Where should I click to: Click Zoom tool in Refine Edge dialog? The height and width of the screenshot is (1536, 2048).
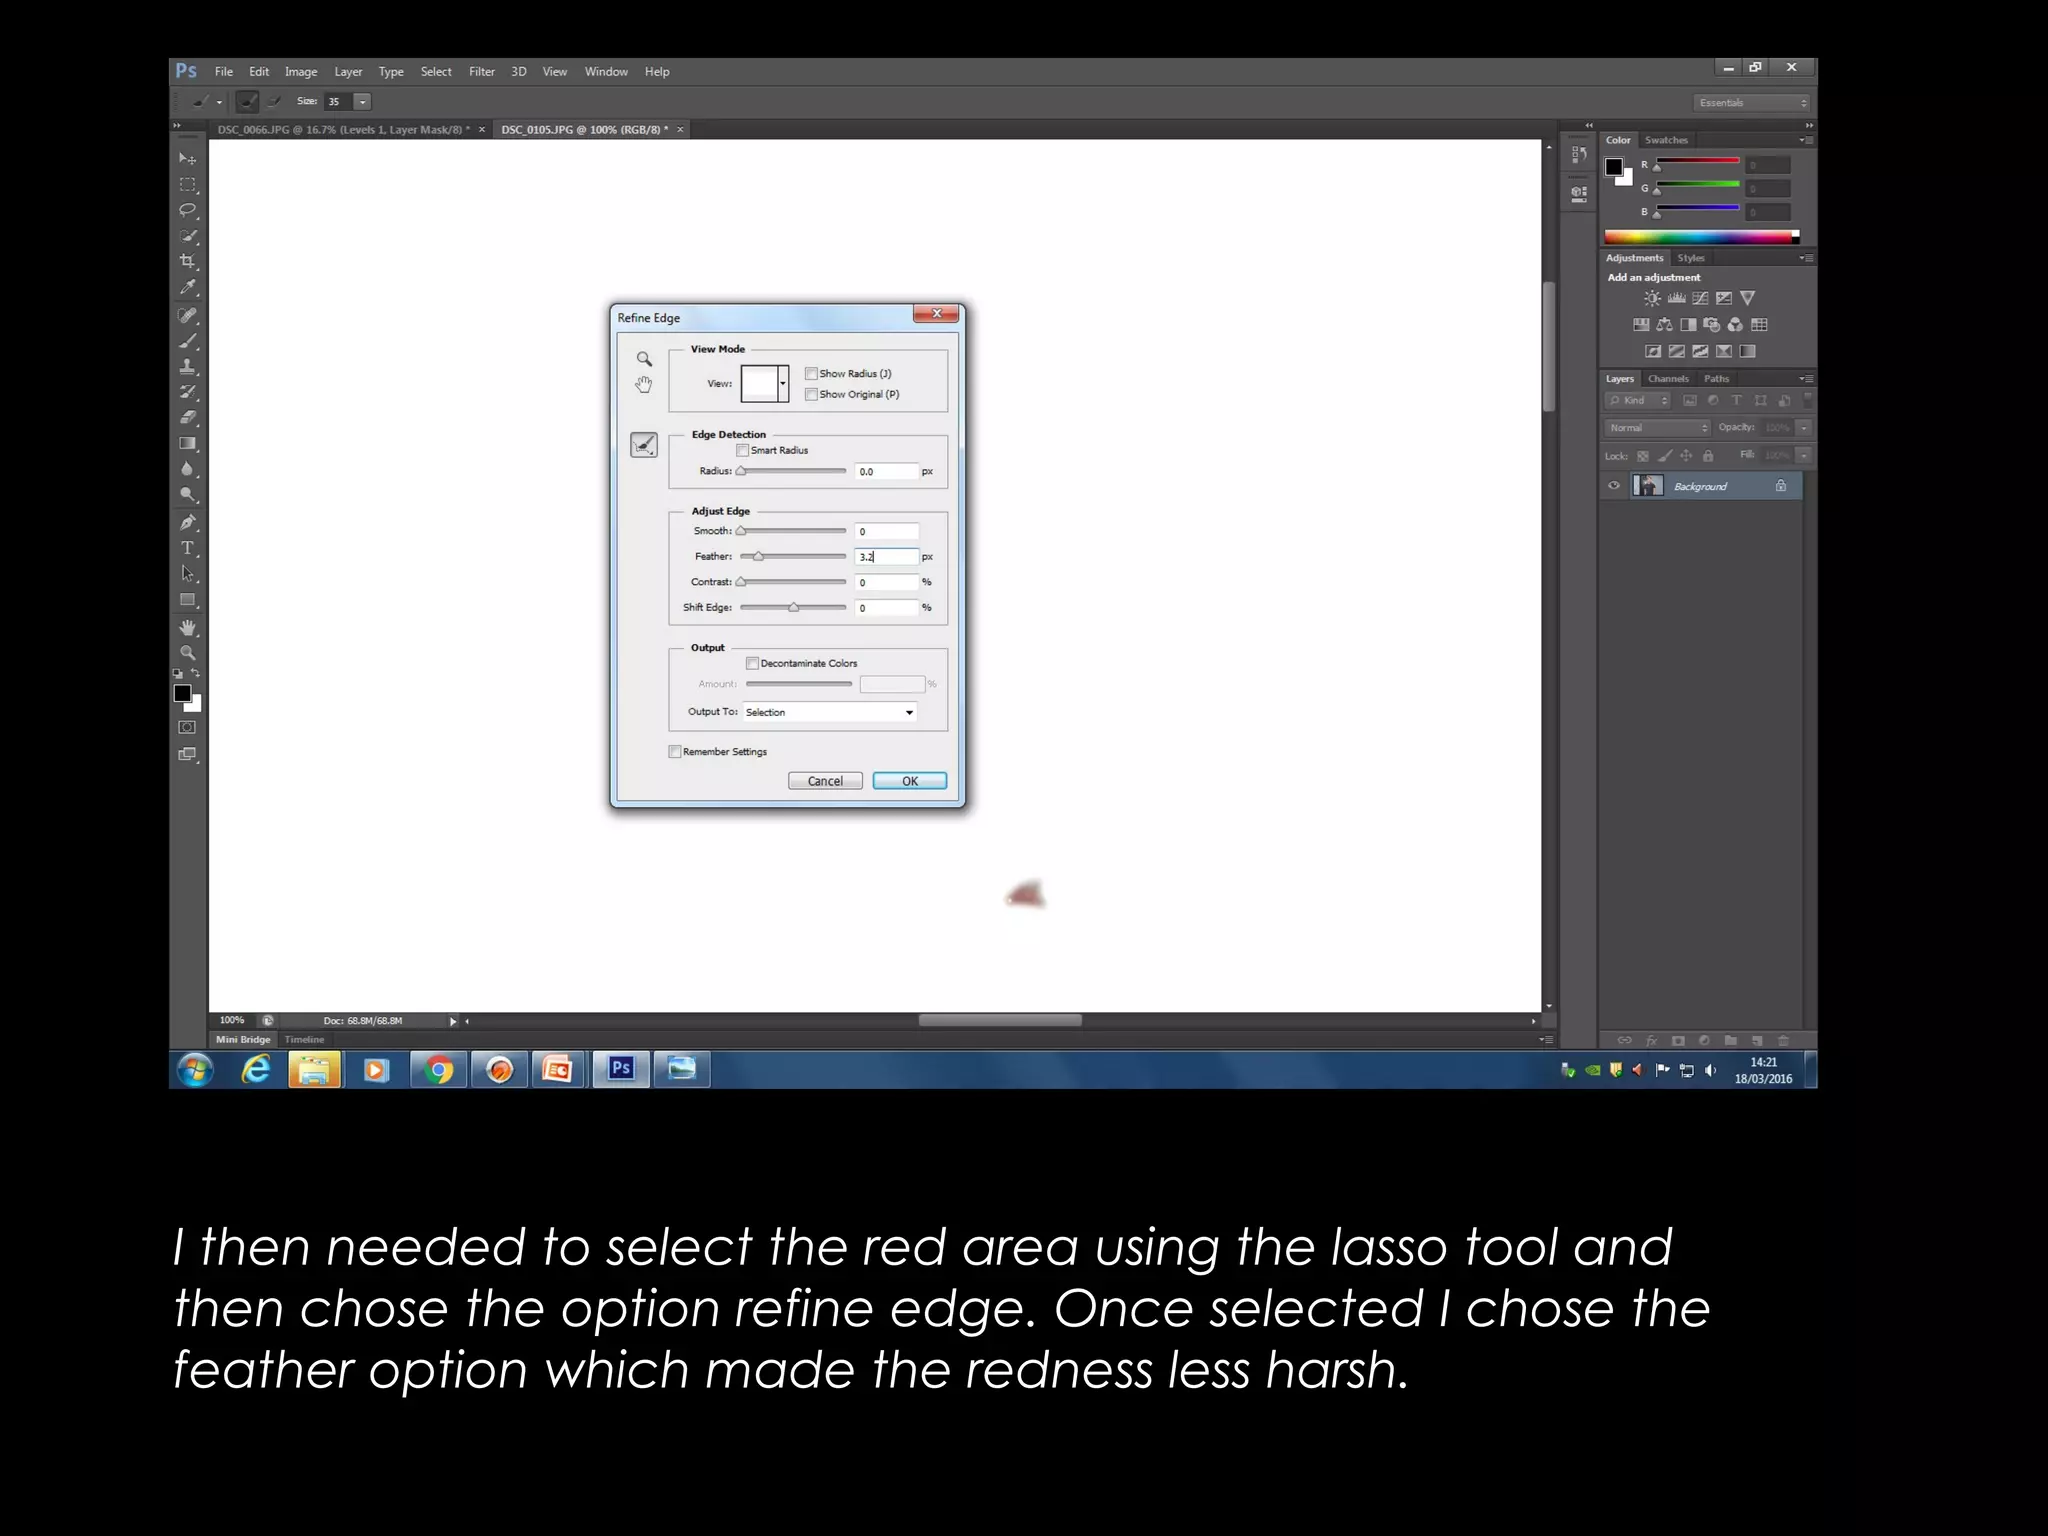point(644,359)
